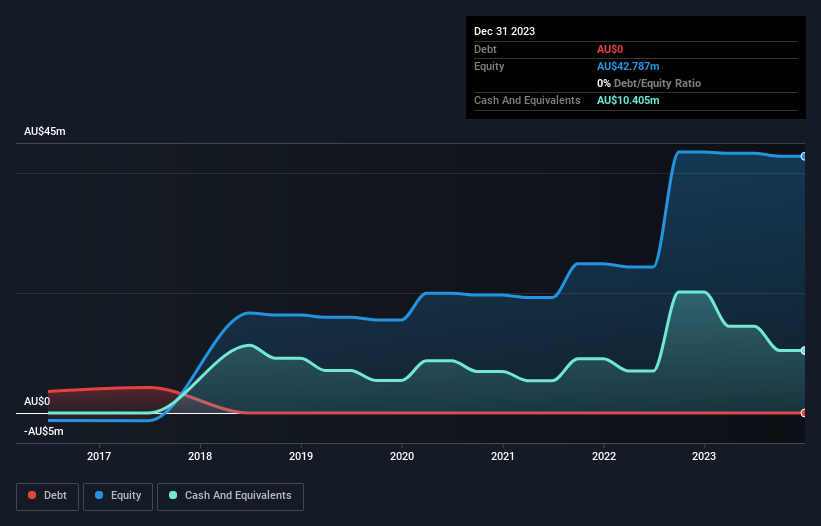The width and height of the screenshot is (821, 526).
Task: Click the blue Equity endpoint marker
Action: point(804,156)
